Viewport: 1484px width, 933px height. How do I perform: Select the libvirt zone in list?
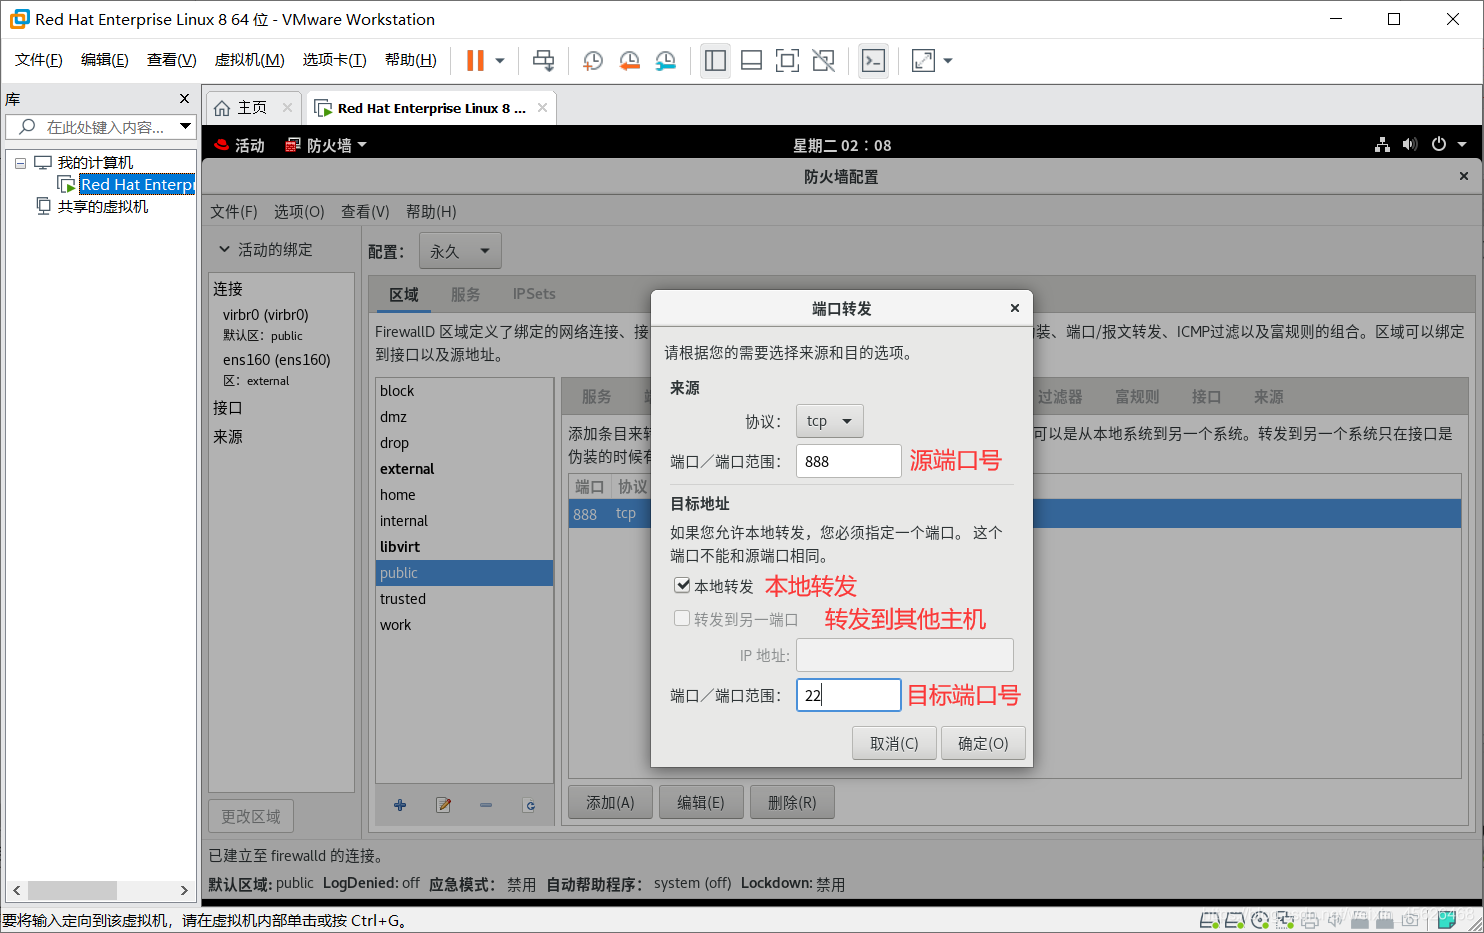click(464, 547)
